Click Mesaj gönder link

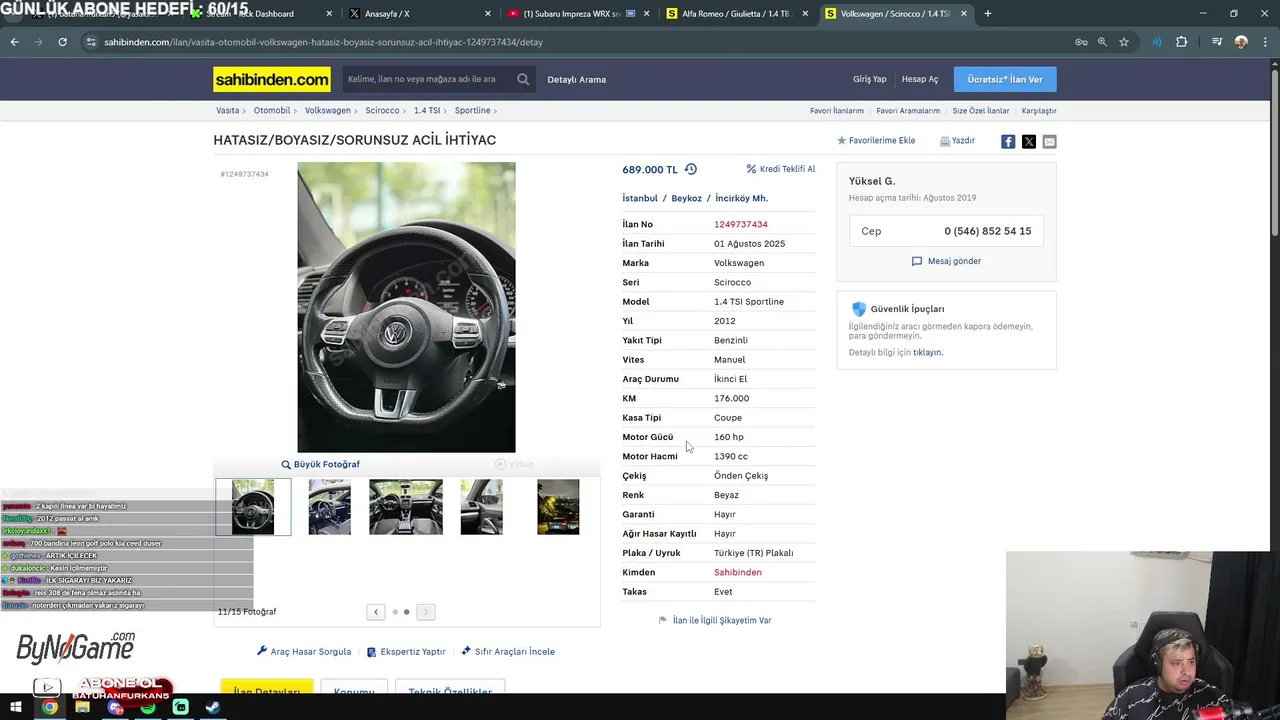[946, 261]
